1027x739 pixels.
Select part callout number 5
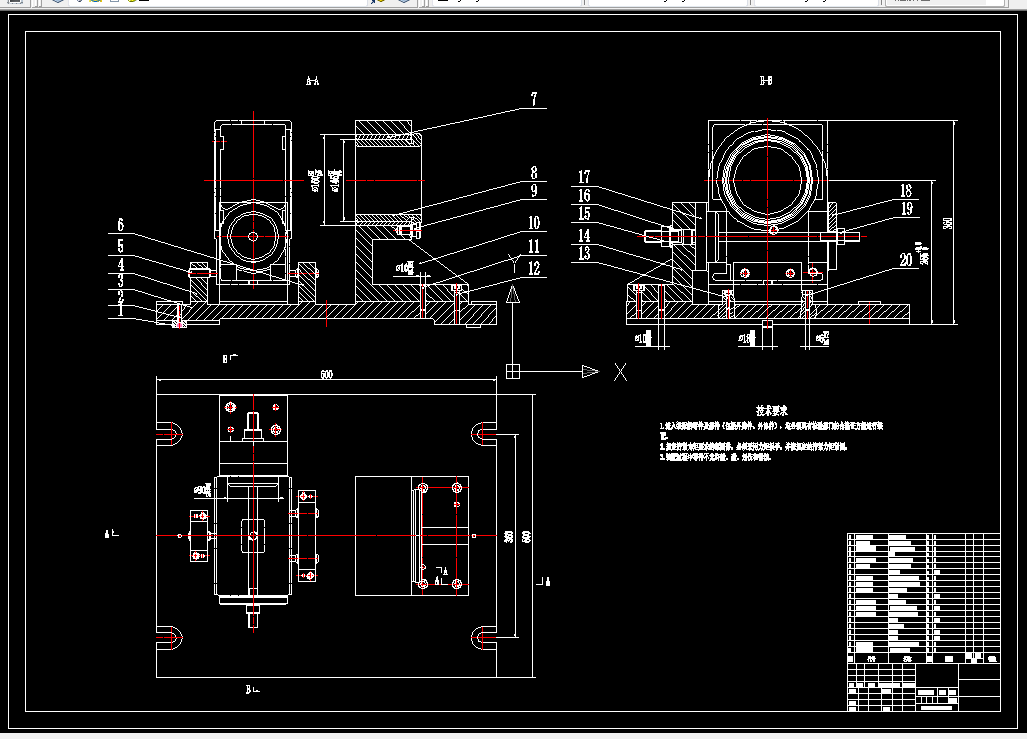pyautogui.click(x=121, y=246)
